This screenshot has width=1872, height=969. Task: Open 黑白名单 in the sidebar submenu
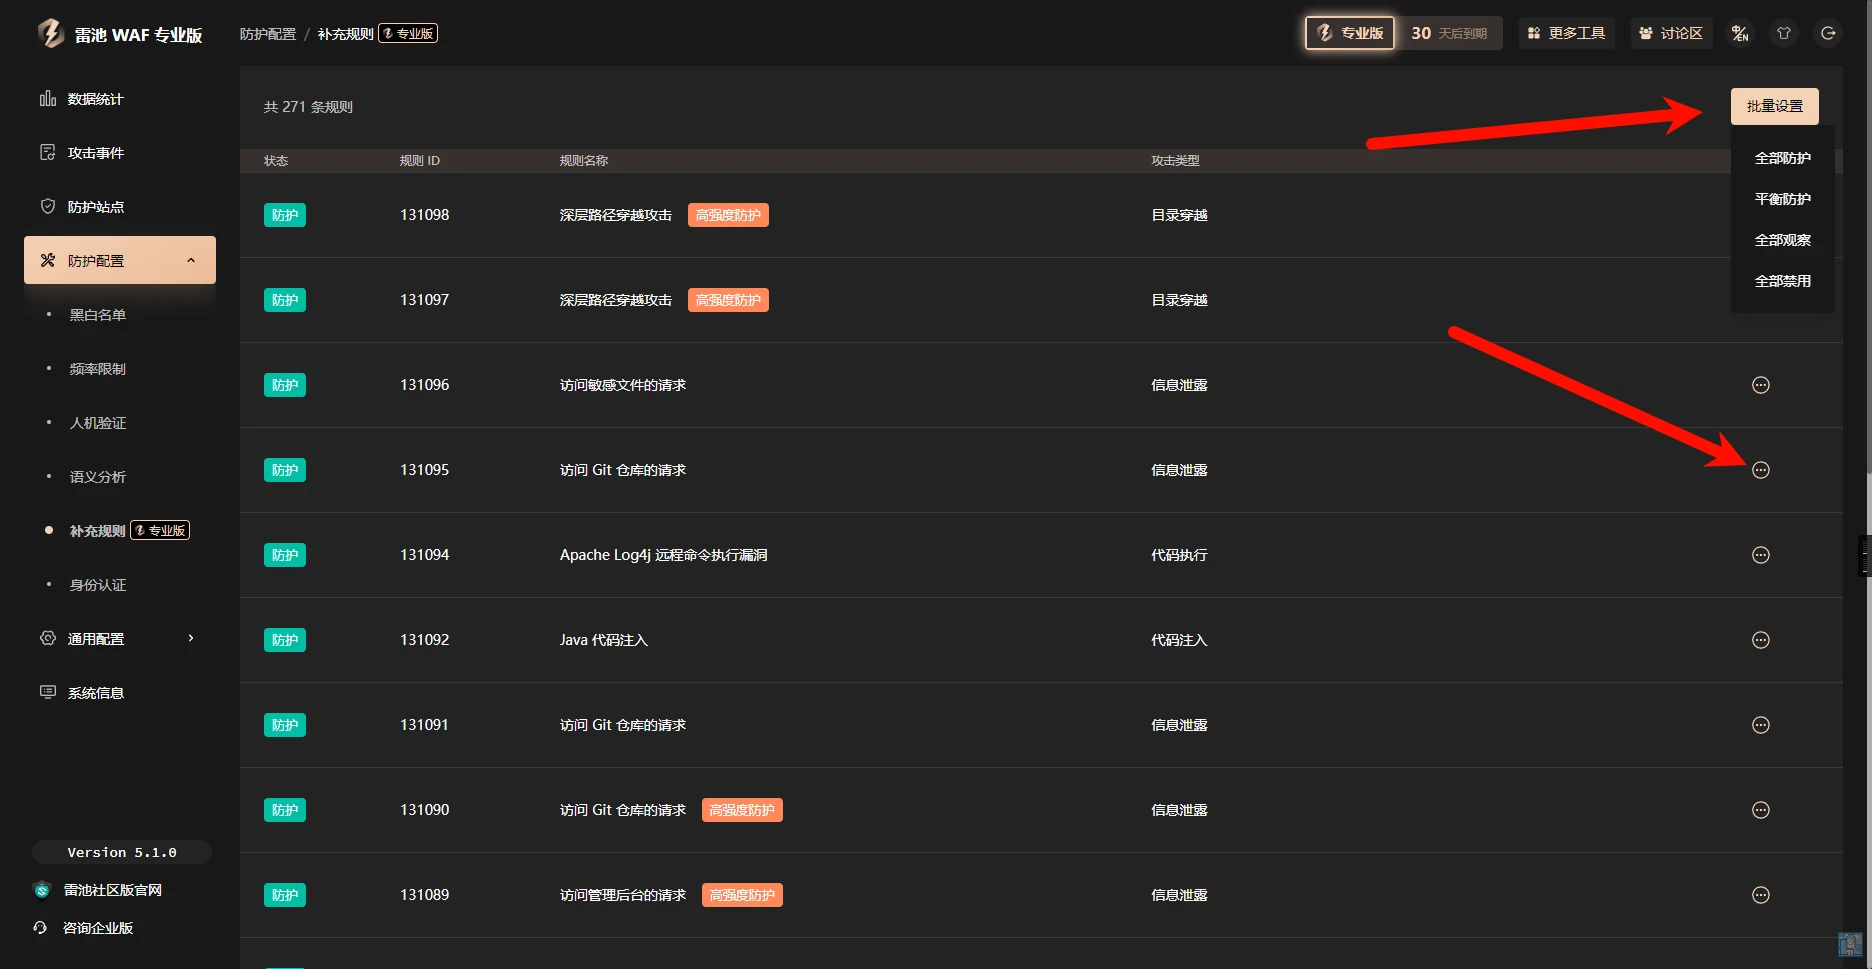coord(98,315)
